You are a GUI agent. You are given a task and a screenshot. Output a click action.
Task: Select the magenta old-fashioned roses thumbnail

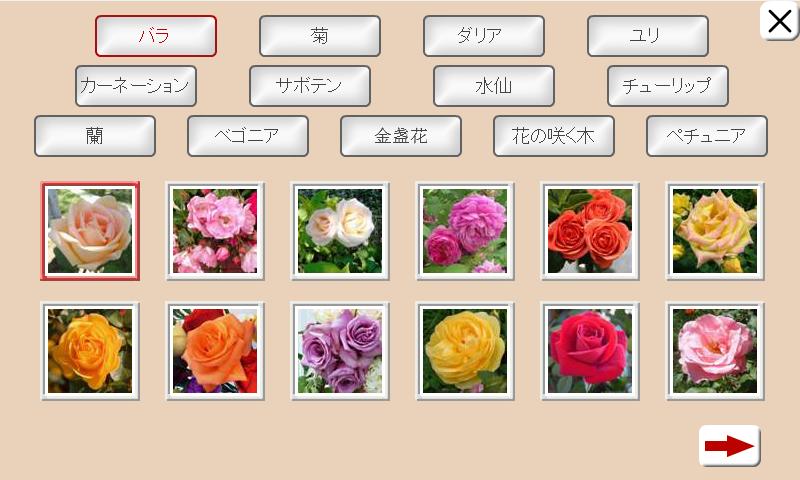465,231
